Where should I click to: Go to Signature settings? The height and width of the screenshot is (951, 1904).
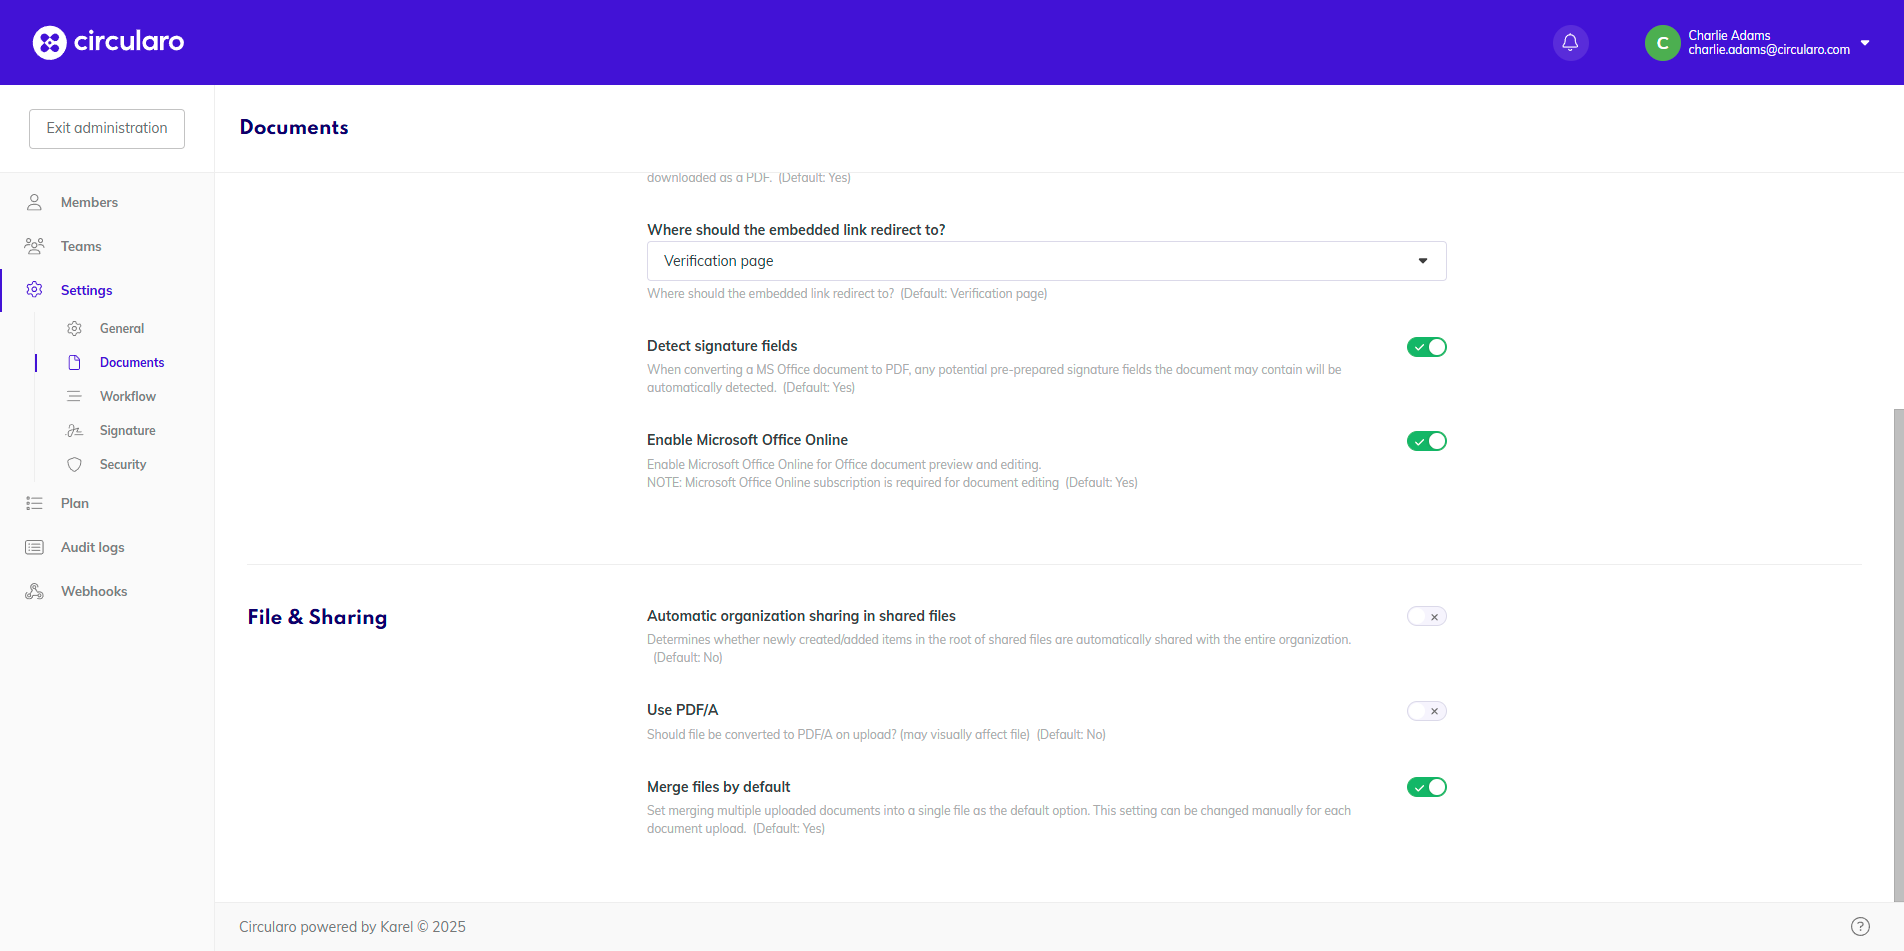[x=127, y=430]
